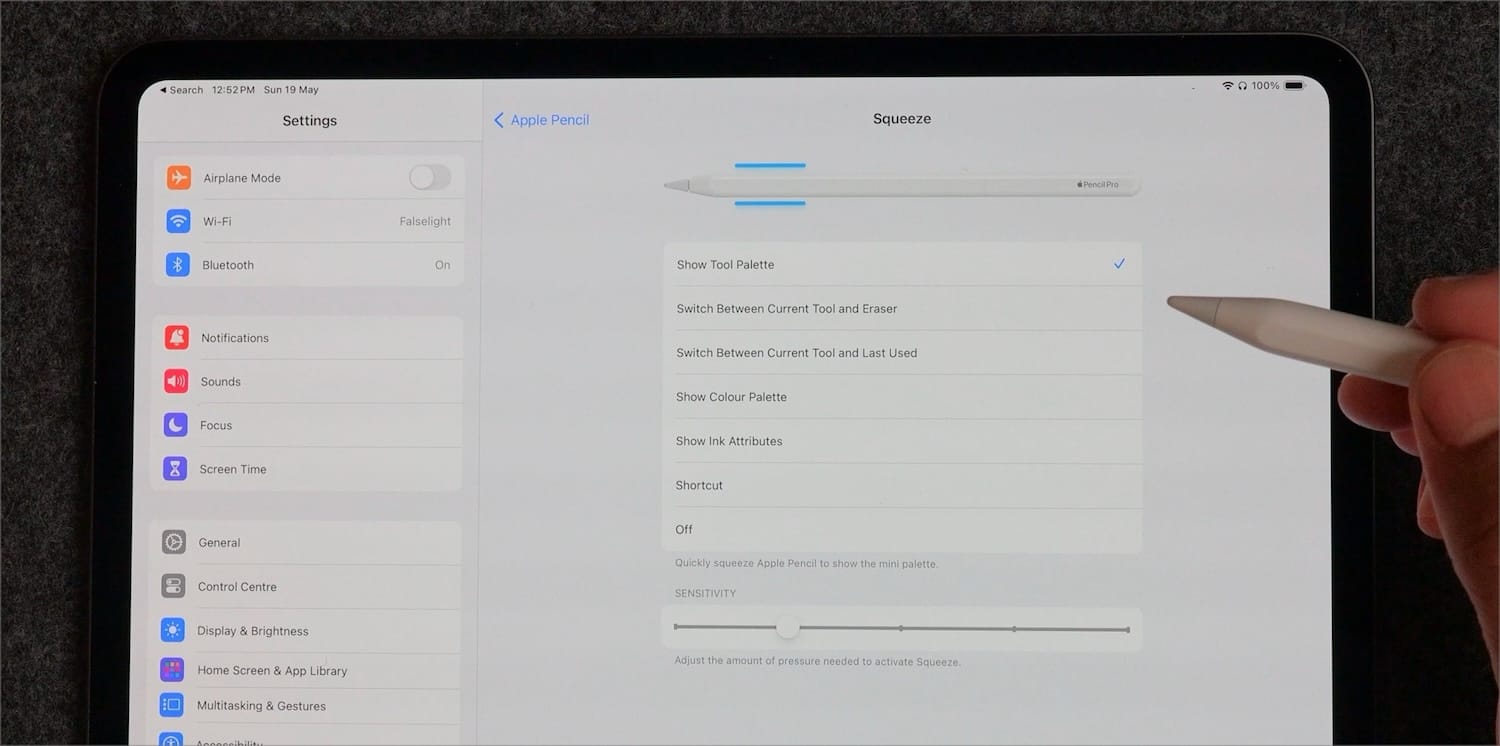Return to Search via status bar link
This screenshot has width=1500, height=746.
click(x=182, y=90)
